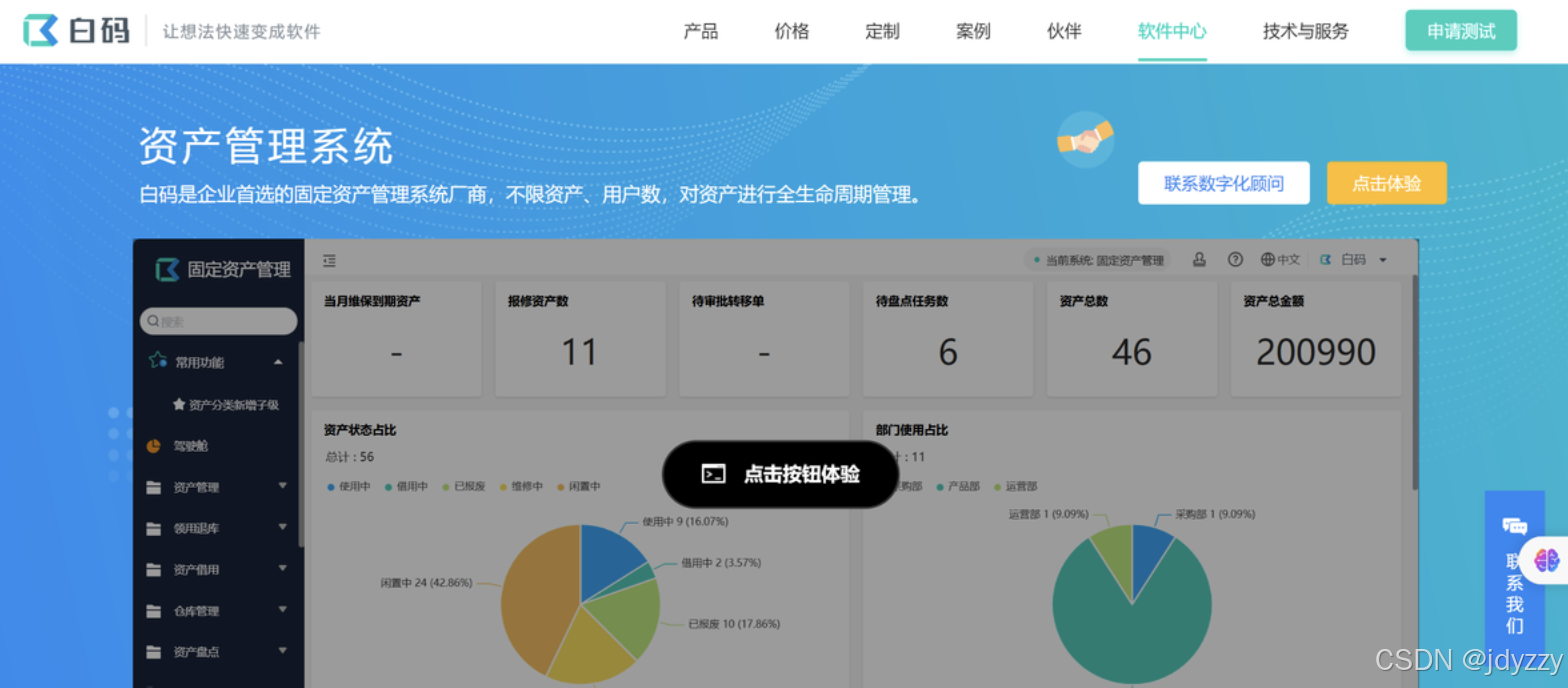Click the 资产状态占比 chart title

360,430
